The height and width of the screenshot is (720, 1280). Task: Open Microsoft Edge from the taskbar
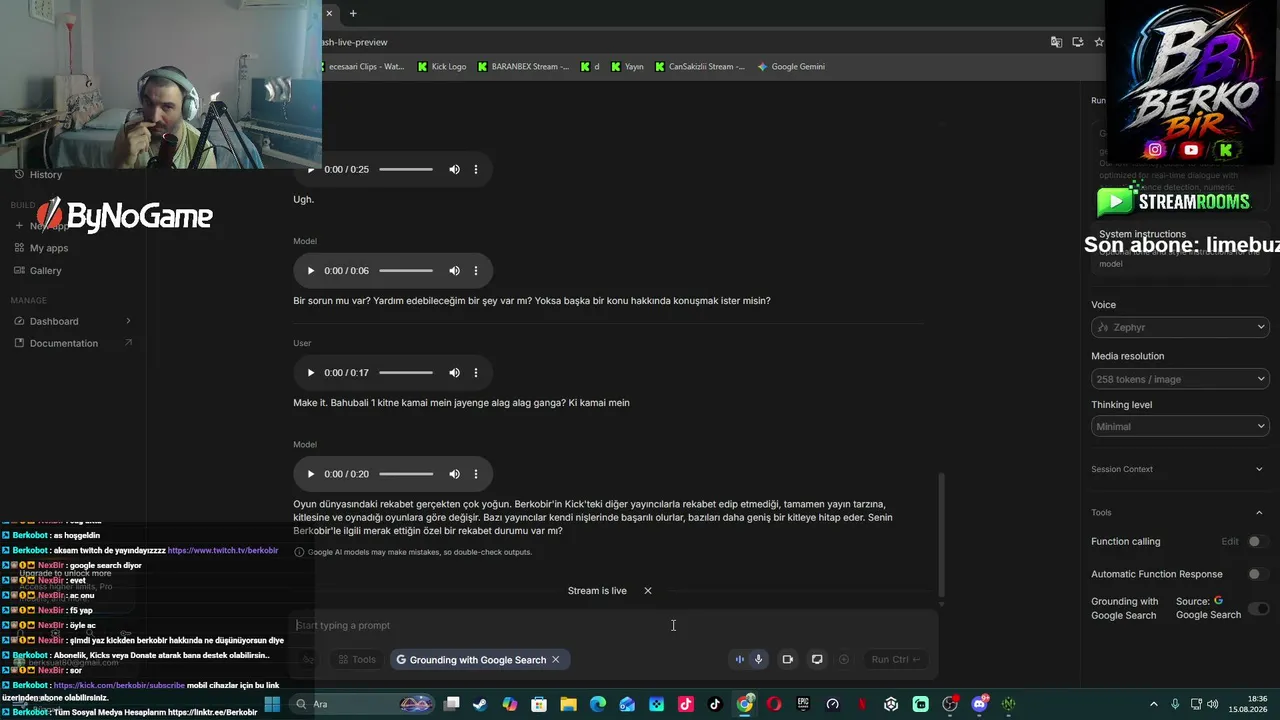tap(598, 704)
